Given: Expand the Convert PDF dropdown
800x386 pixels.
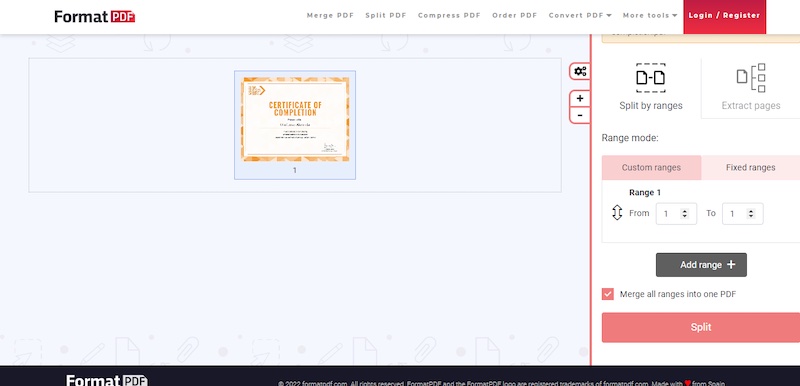Looking at the screenshot, I should [x=580, y=15].
